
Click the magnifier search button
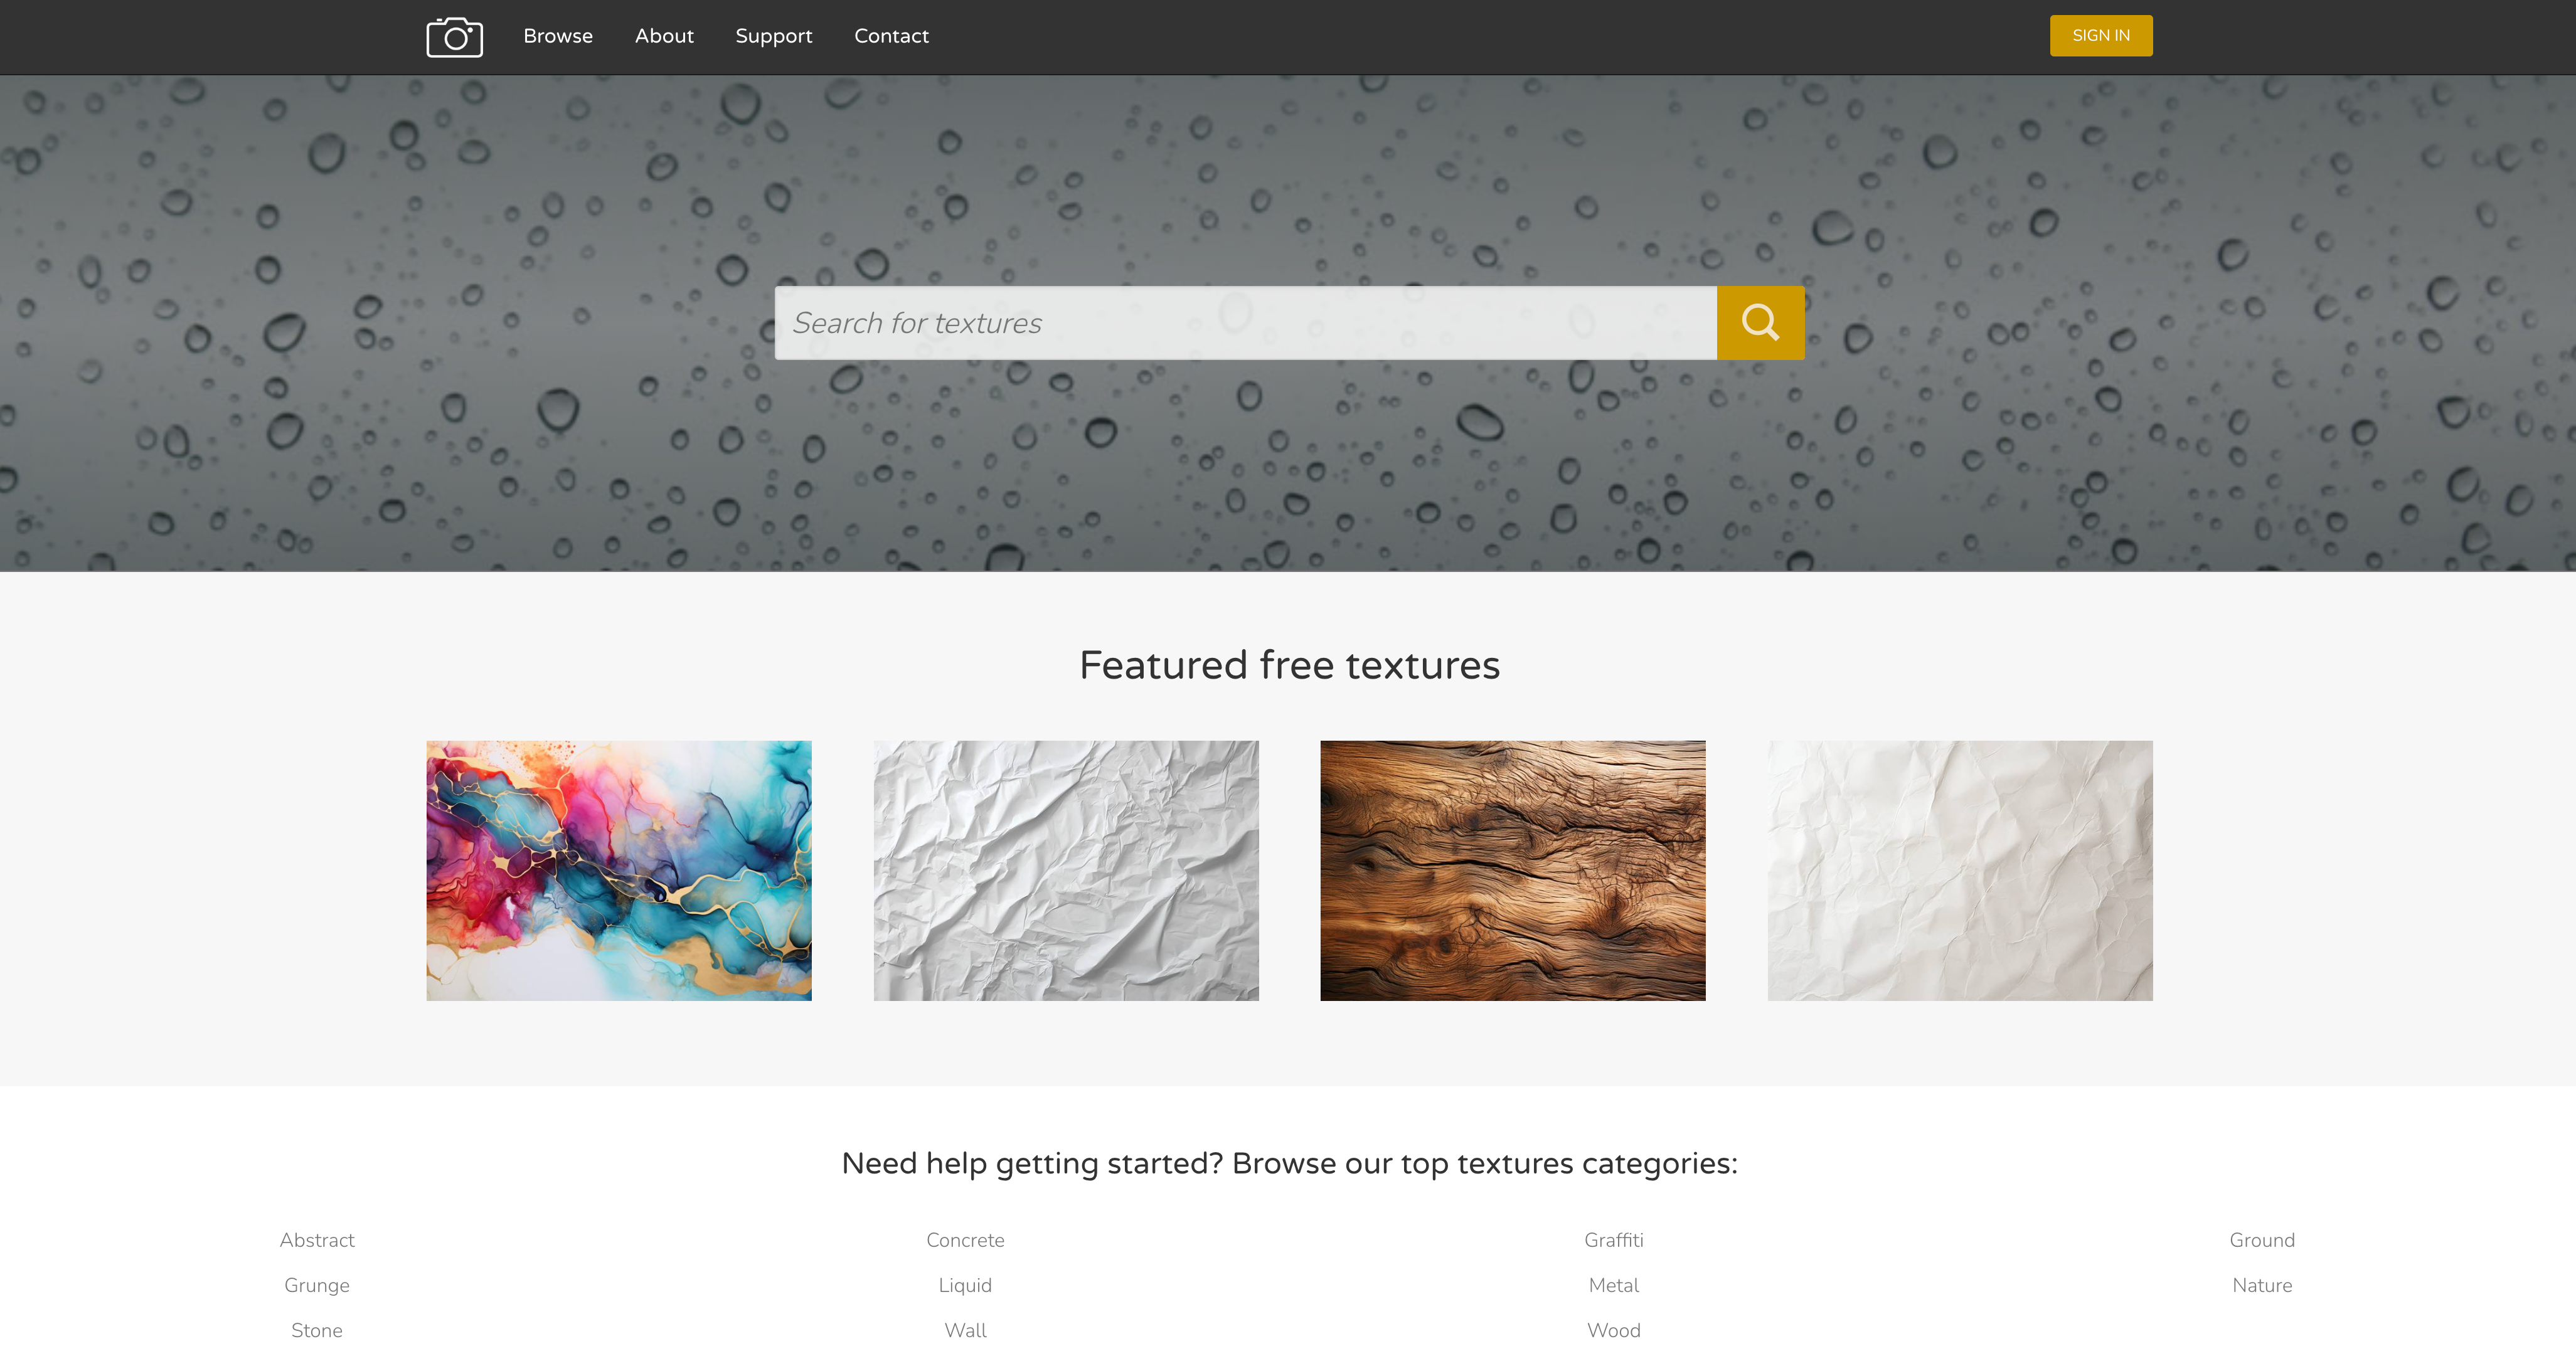tap(1760, 323)
